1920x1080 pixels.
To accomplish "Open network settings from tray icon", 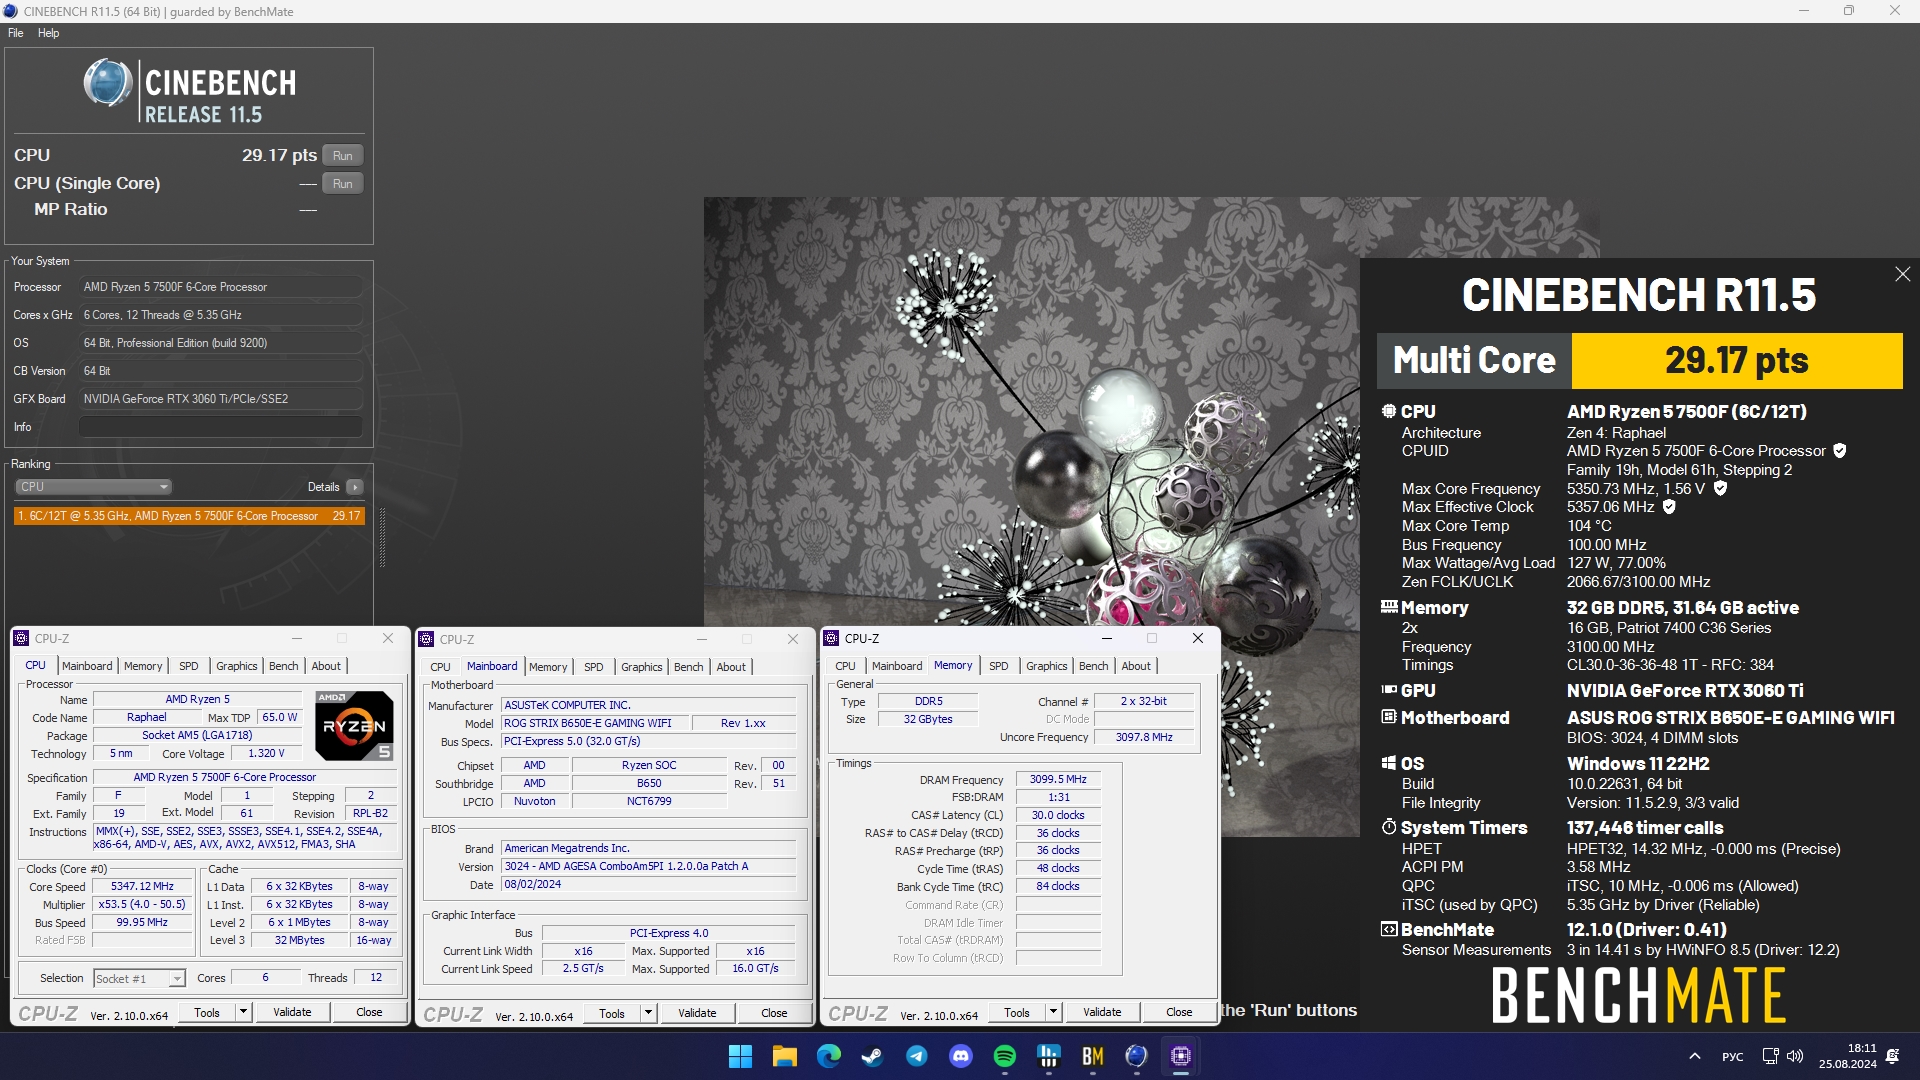I will coord(1770,1056).
